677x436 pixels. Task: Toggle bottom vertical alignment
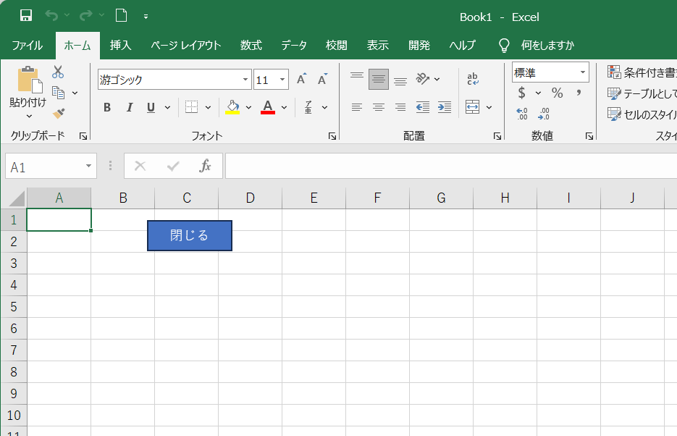click(400, 79)
